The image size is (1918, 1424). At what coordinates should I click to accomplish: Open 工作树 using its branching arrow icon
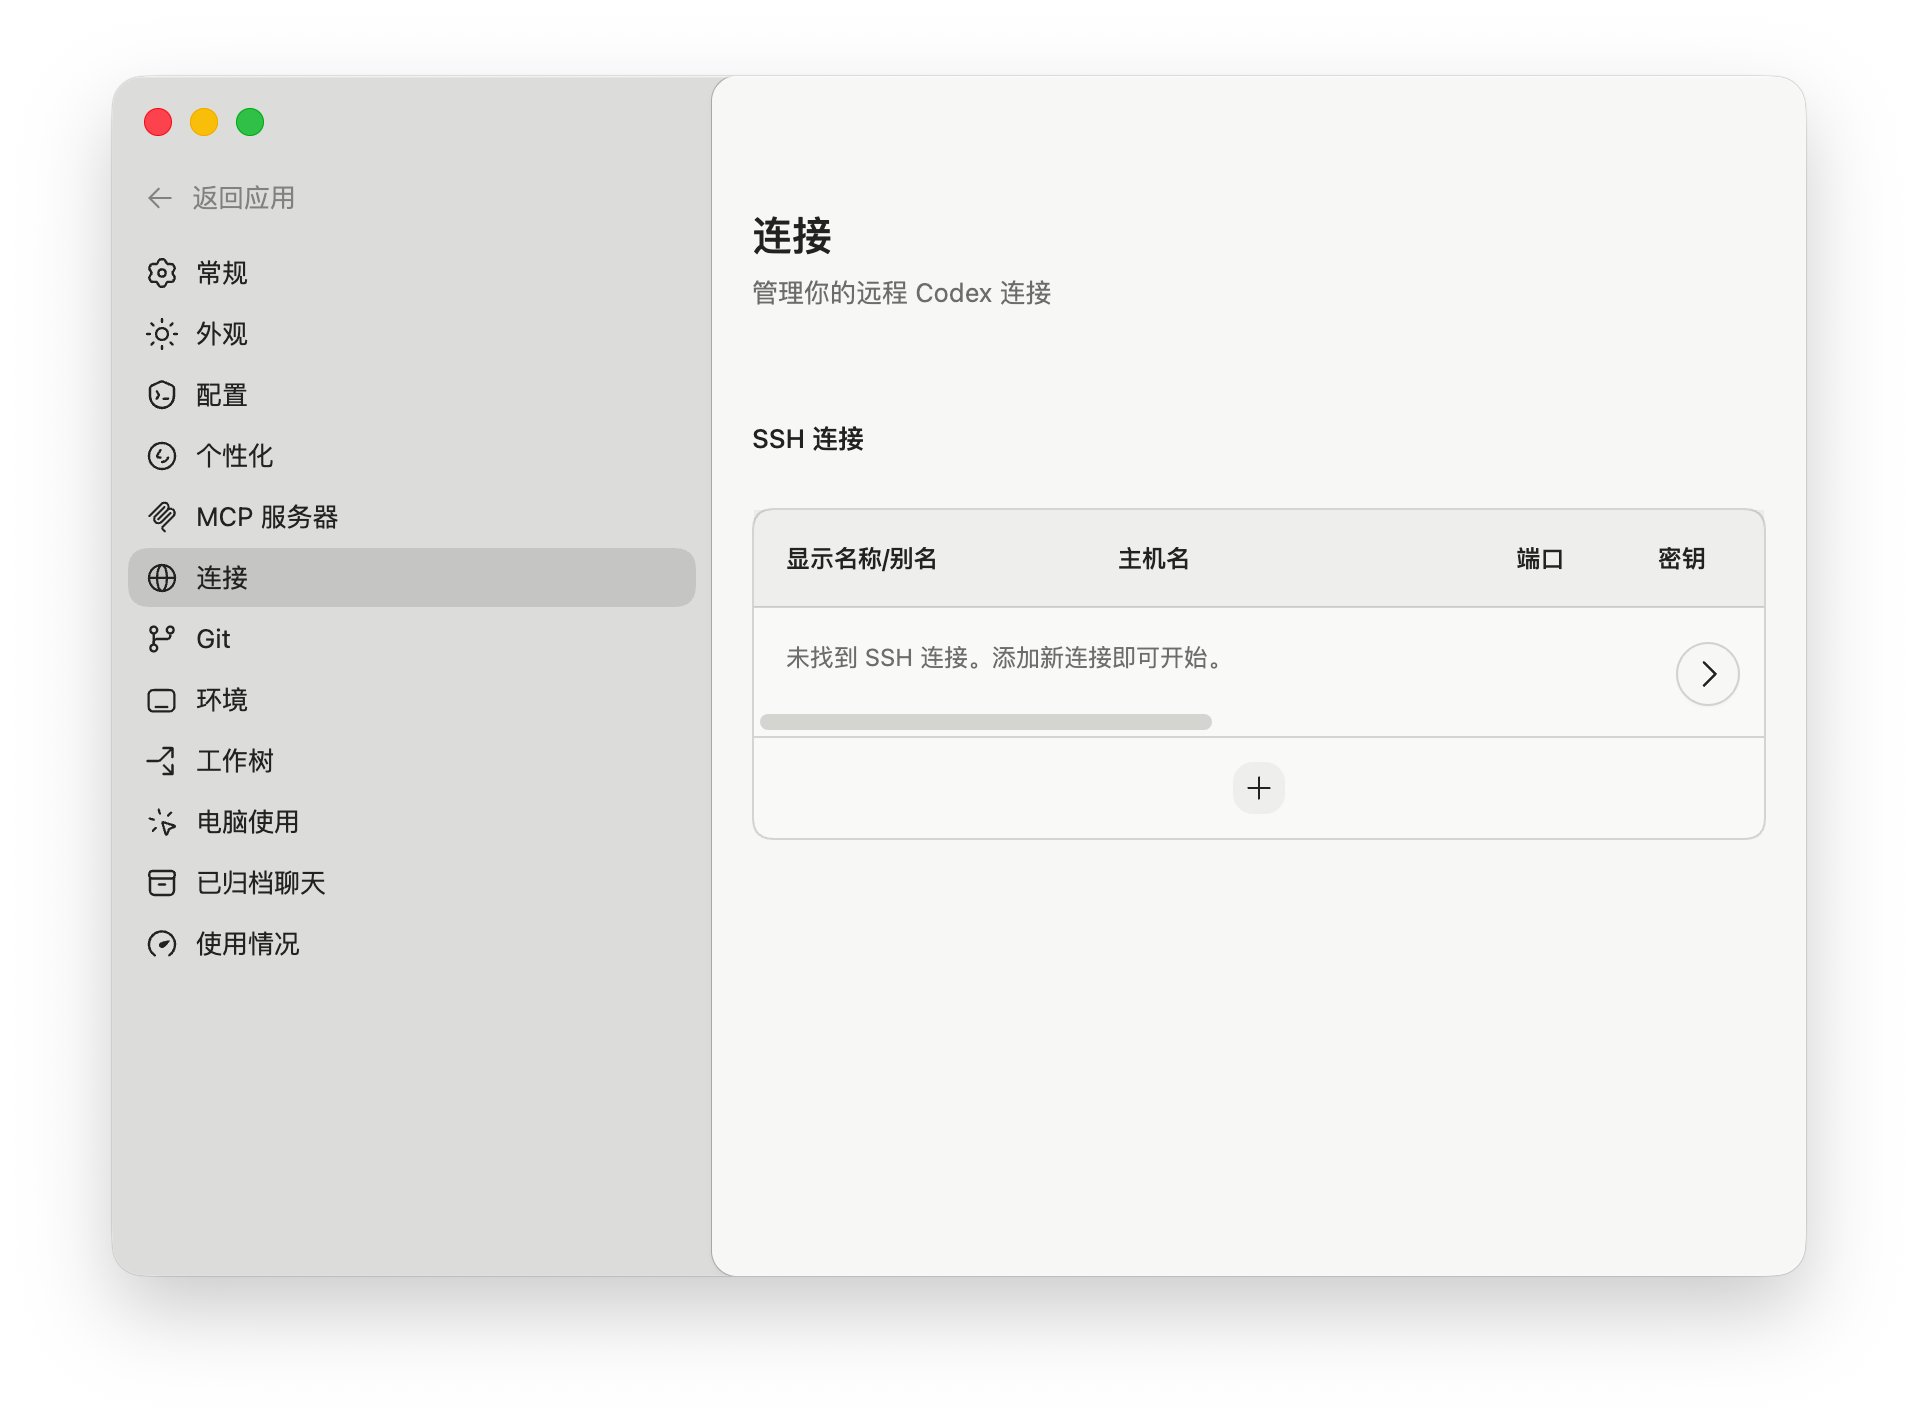(x=161, y=761)
